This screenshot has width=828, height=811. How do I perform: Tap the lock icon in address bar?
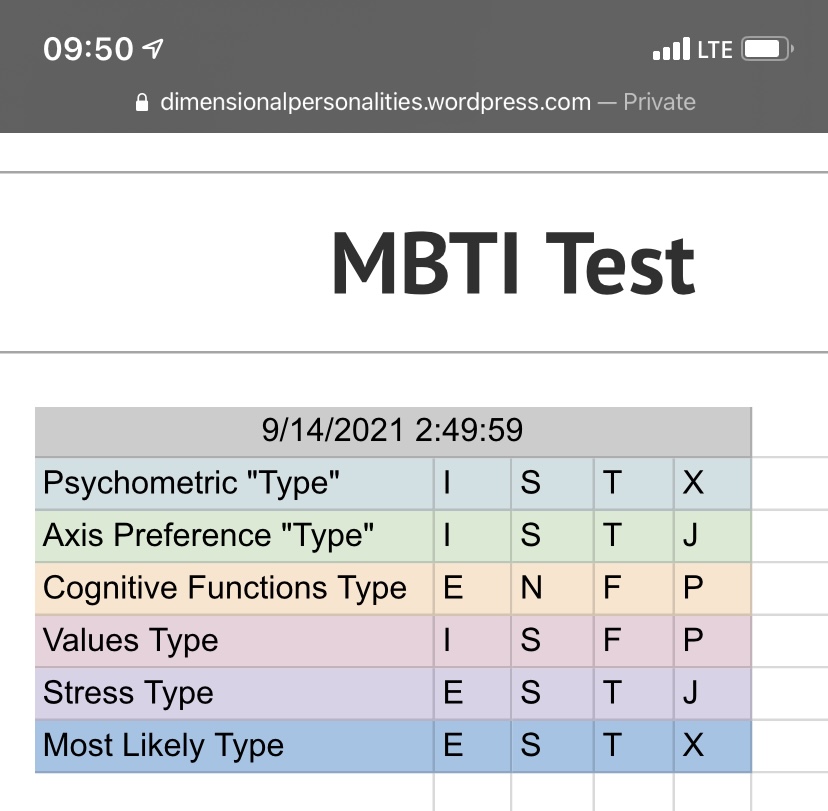(x=142, y=102)
